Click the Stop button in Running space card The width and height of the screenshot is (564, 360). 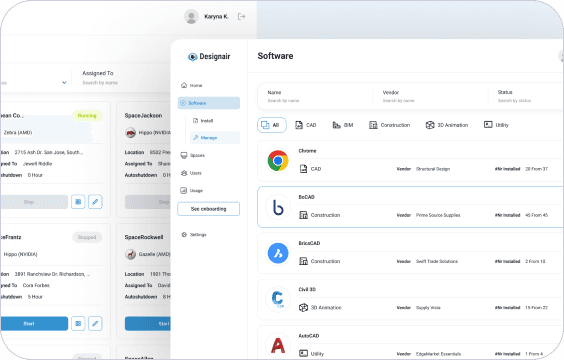pos(34,202)
